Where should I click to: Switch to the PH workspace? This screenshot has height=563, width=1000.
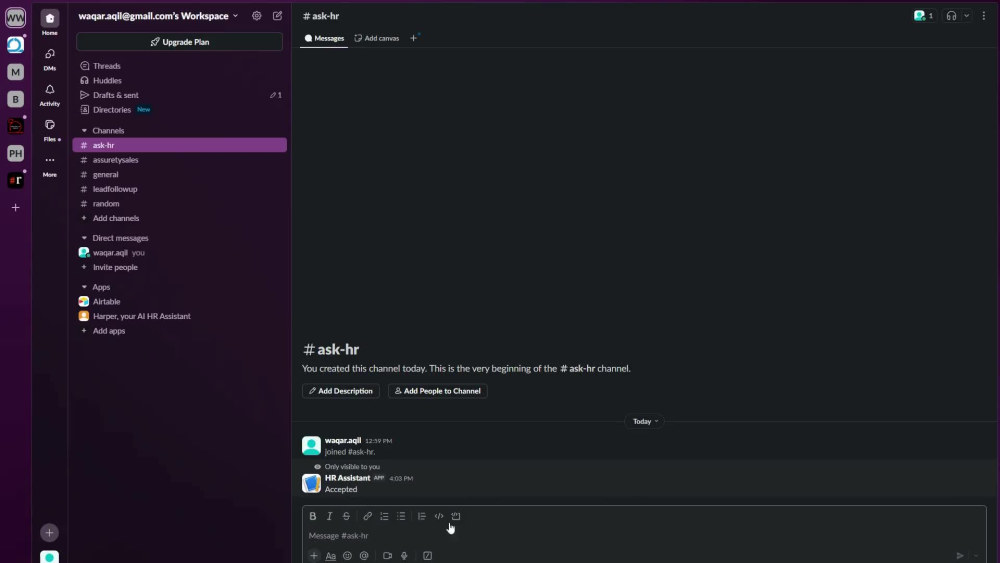point(15,153)
